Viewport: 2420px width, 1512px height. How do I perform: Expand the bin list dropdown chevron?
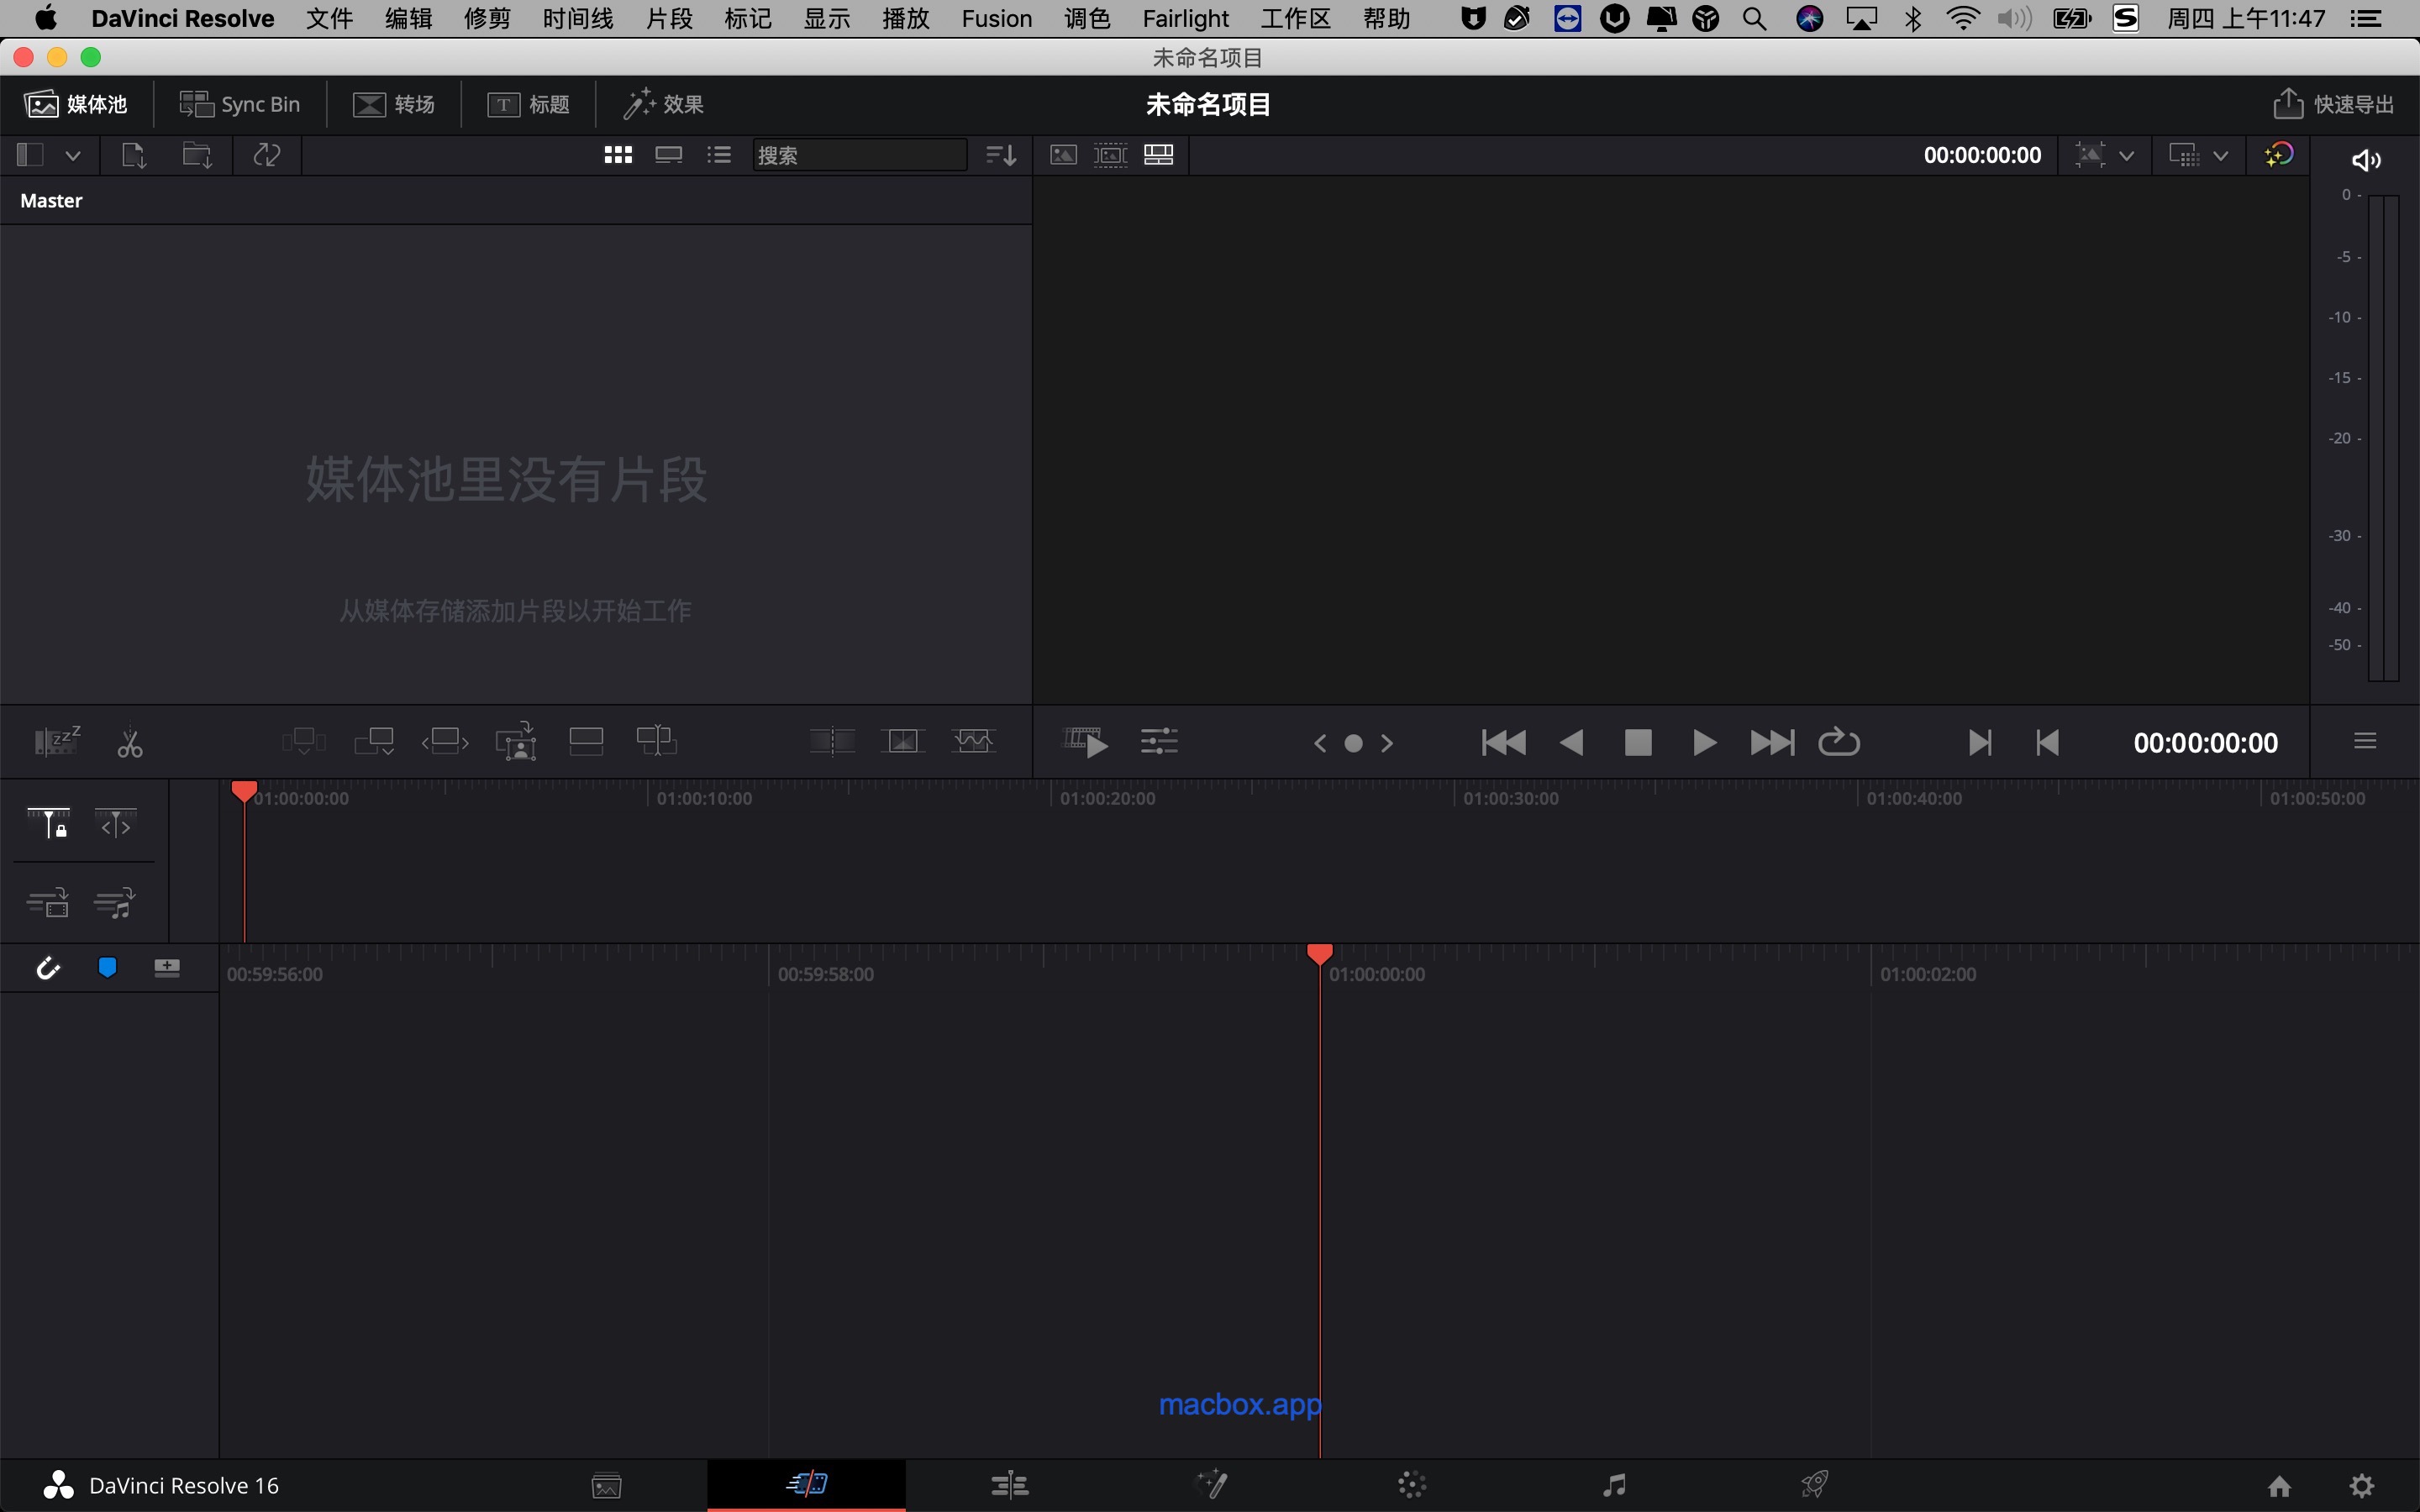[x=73, y=155]
